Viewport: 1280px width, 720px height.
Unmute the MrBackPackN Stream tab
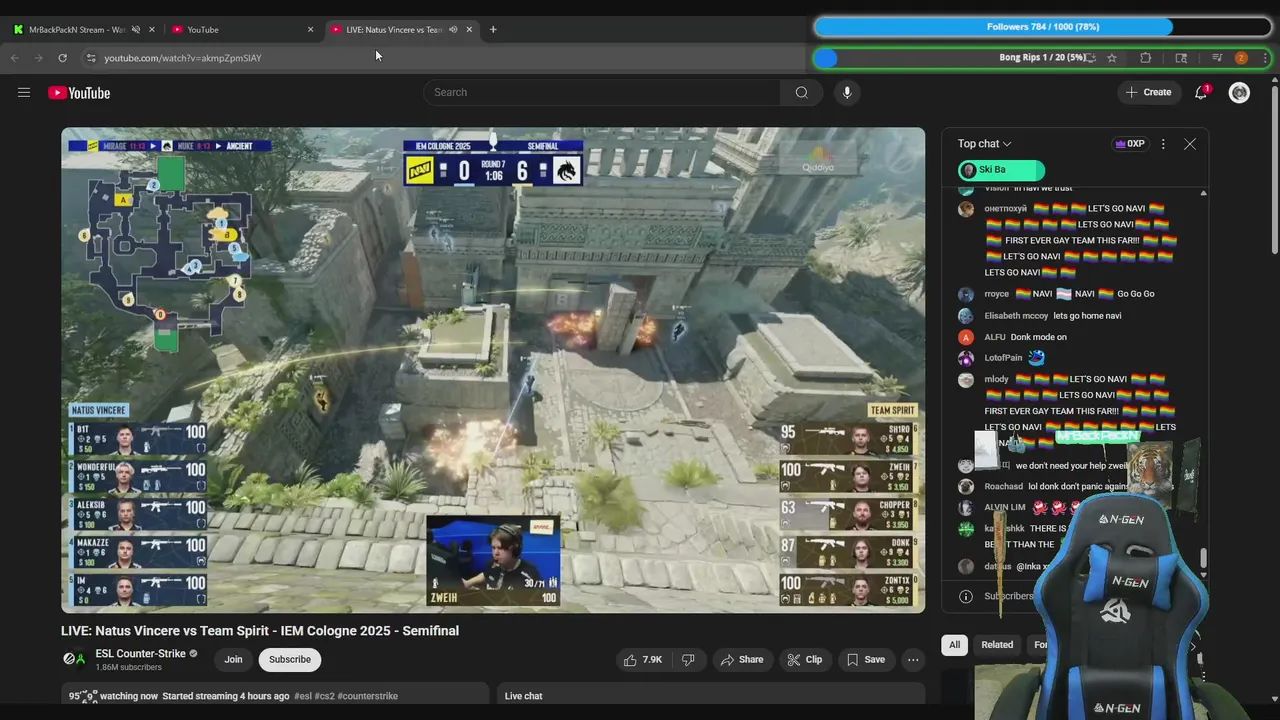(136, 29)
